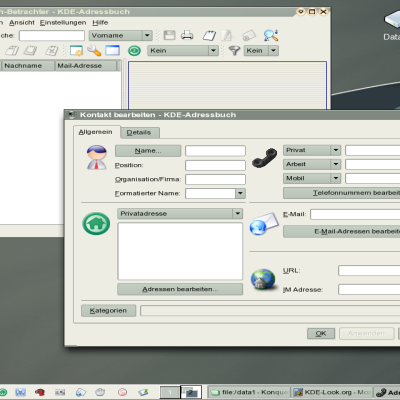Open the Privat phone type dropdown
The image size is (400, 400).
[x=312, y=150]
